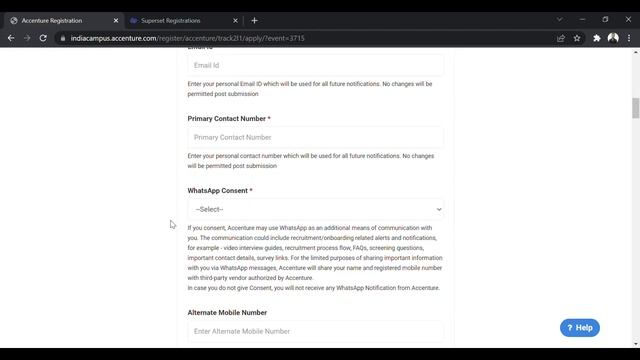Click the address bar URL
640x360 pixels.
(x=187, y=38)
